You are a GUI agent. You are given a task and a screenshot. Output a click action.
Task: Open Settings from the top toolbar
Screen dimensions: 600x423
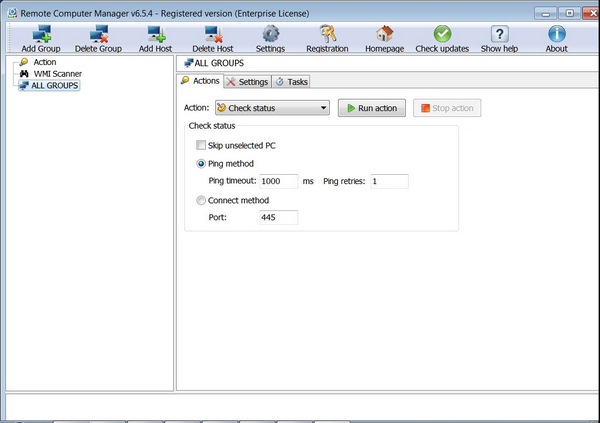pos(270,38)
